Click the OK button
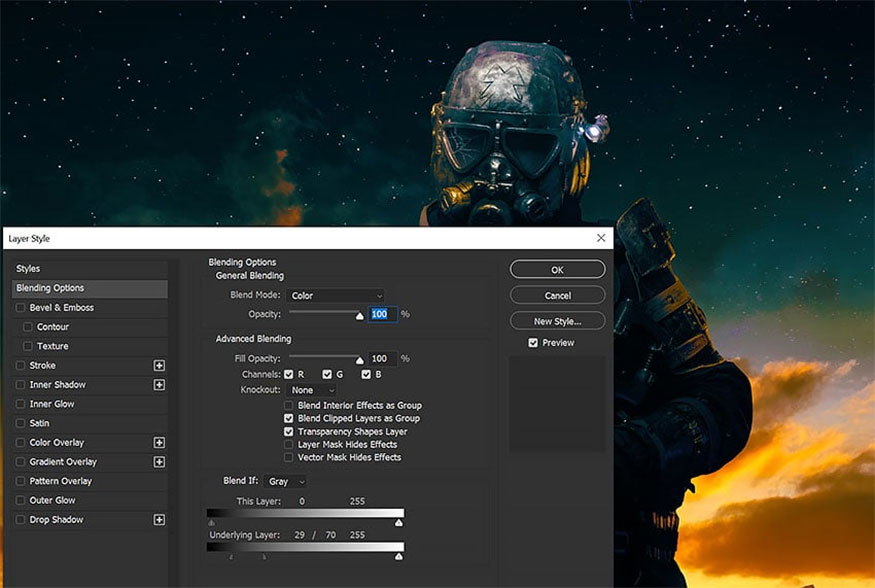The image size is (875, 588). (557, 269)
